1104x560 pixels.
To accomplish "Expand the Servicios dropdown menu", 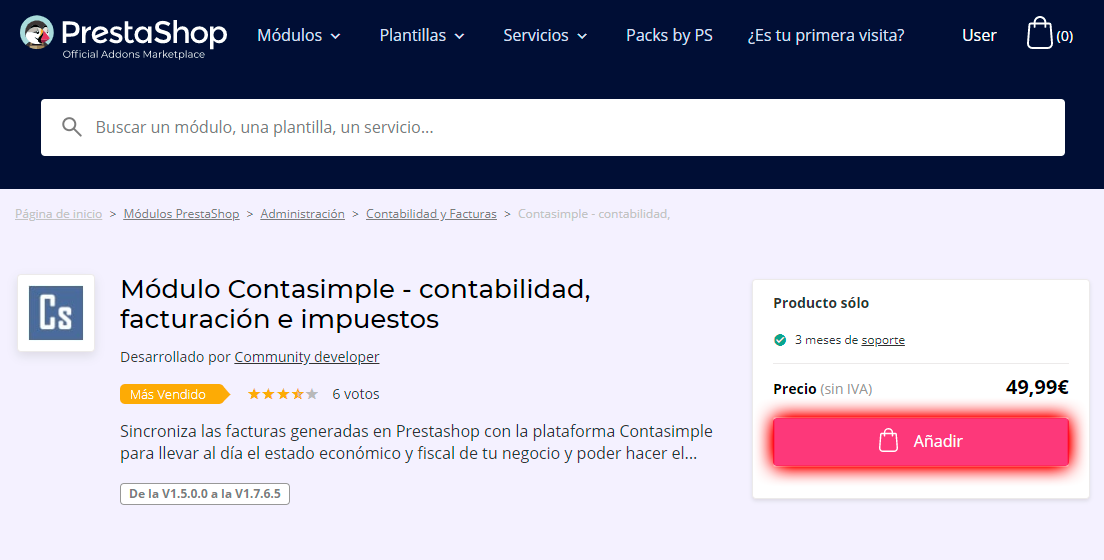I will click(x=545, y=35).
